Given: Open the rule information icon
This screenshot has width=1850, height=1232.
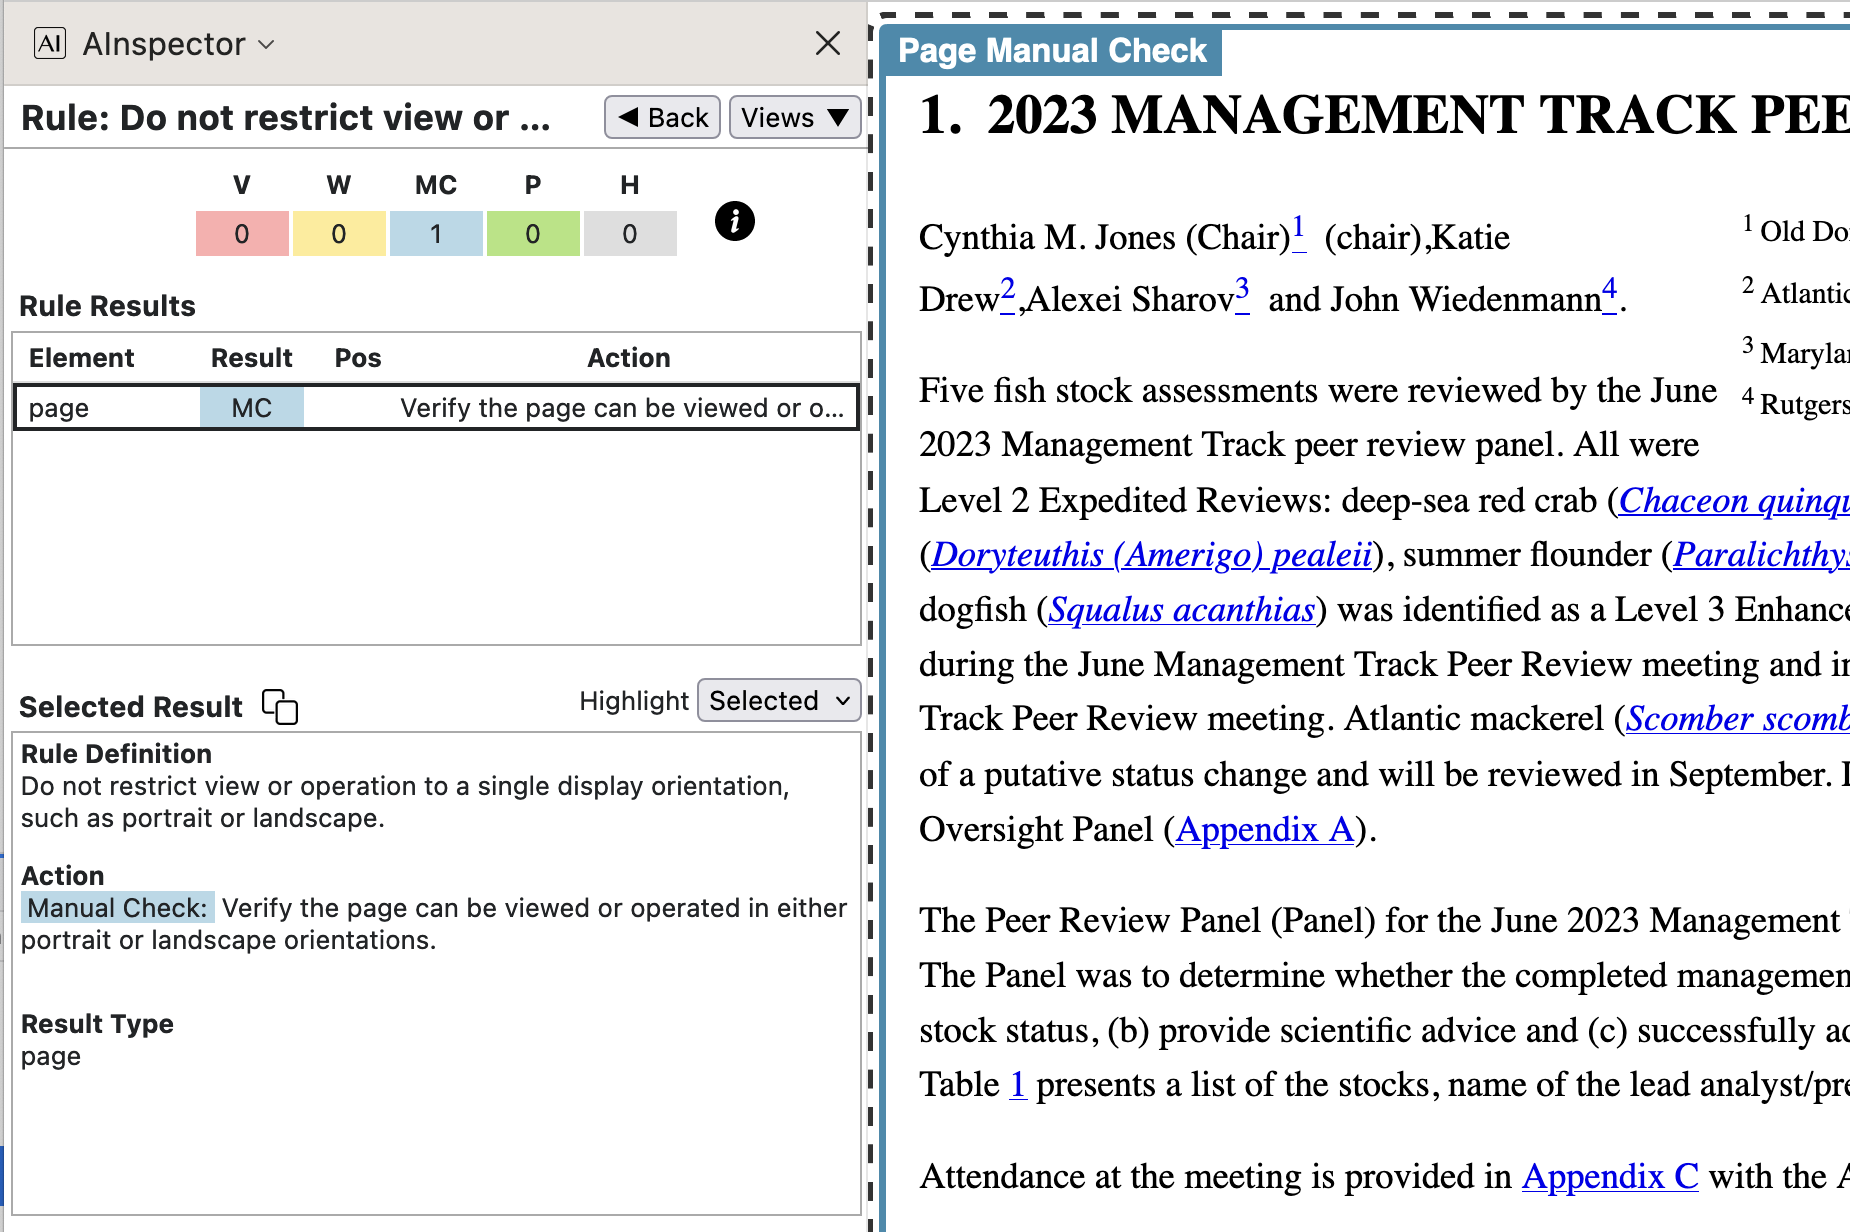Looking at the screenshot, I should (734, 221).
